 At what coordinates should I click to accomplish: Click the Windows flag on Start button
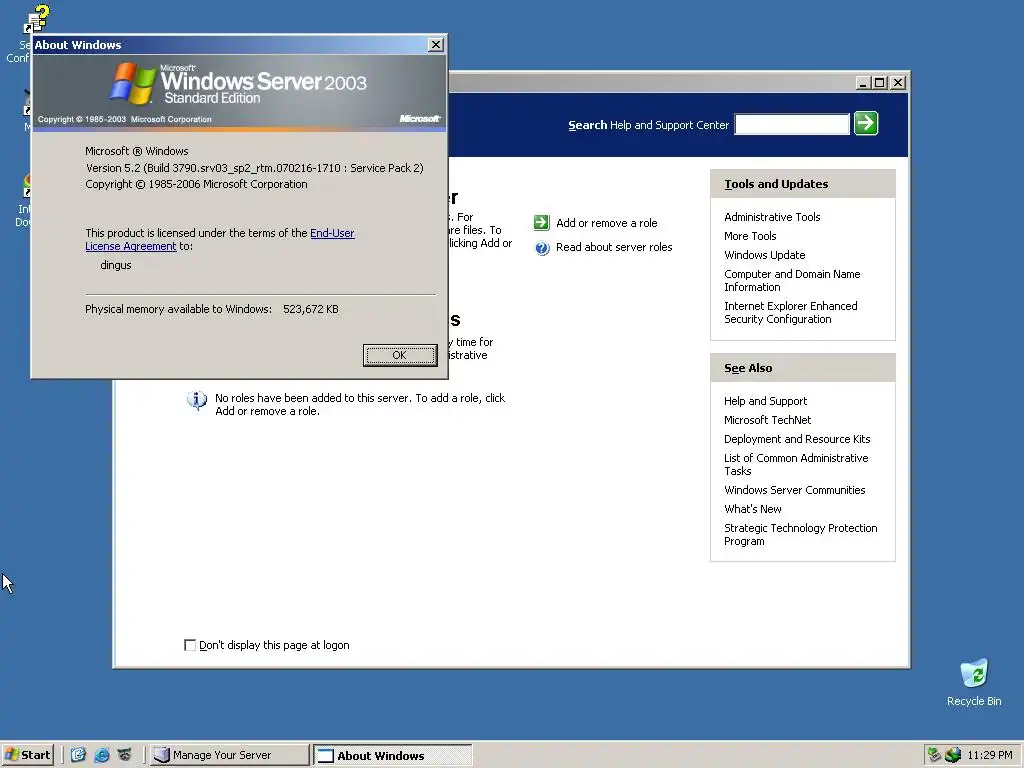click(12, 755)
